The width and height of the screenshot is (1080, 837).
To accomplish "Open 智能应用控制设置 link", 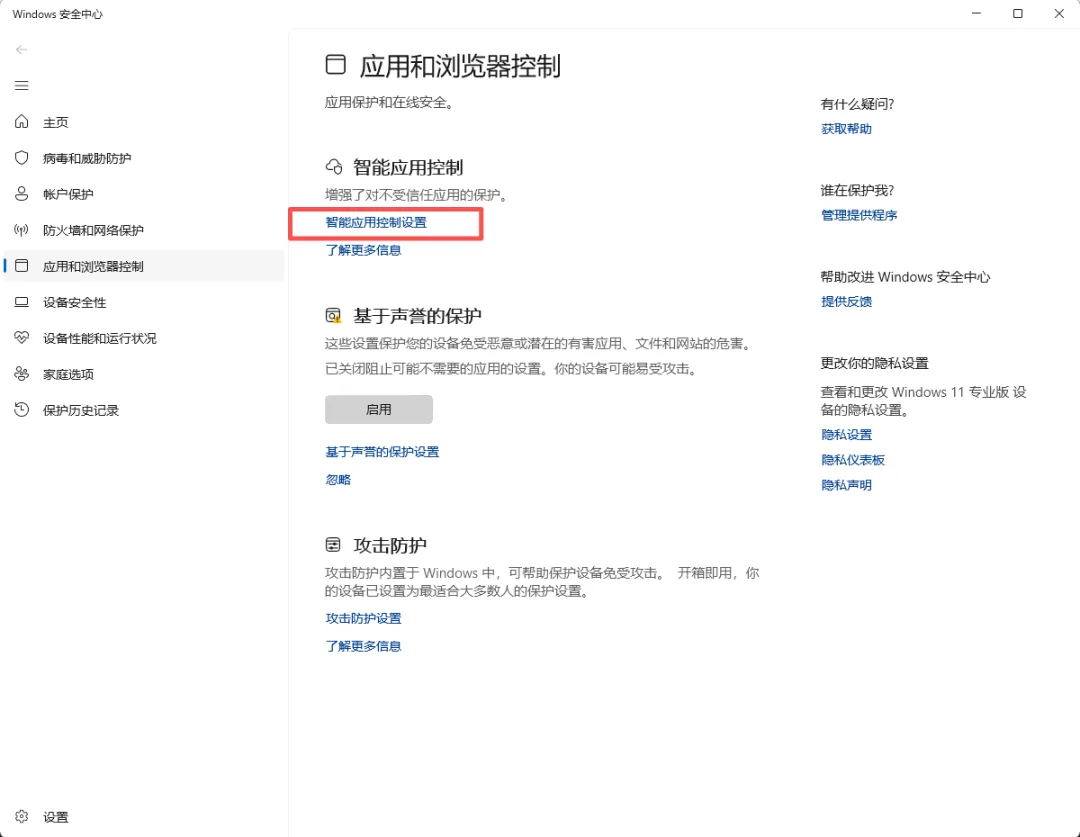I will (376, 223).
